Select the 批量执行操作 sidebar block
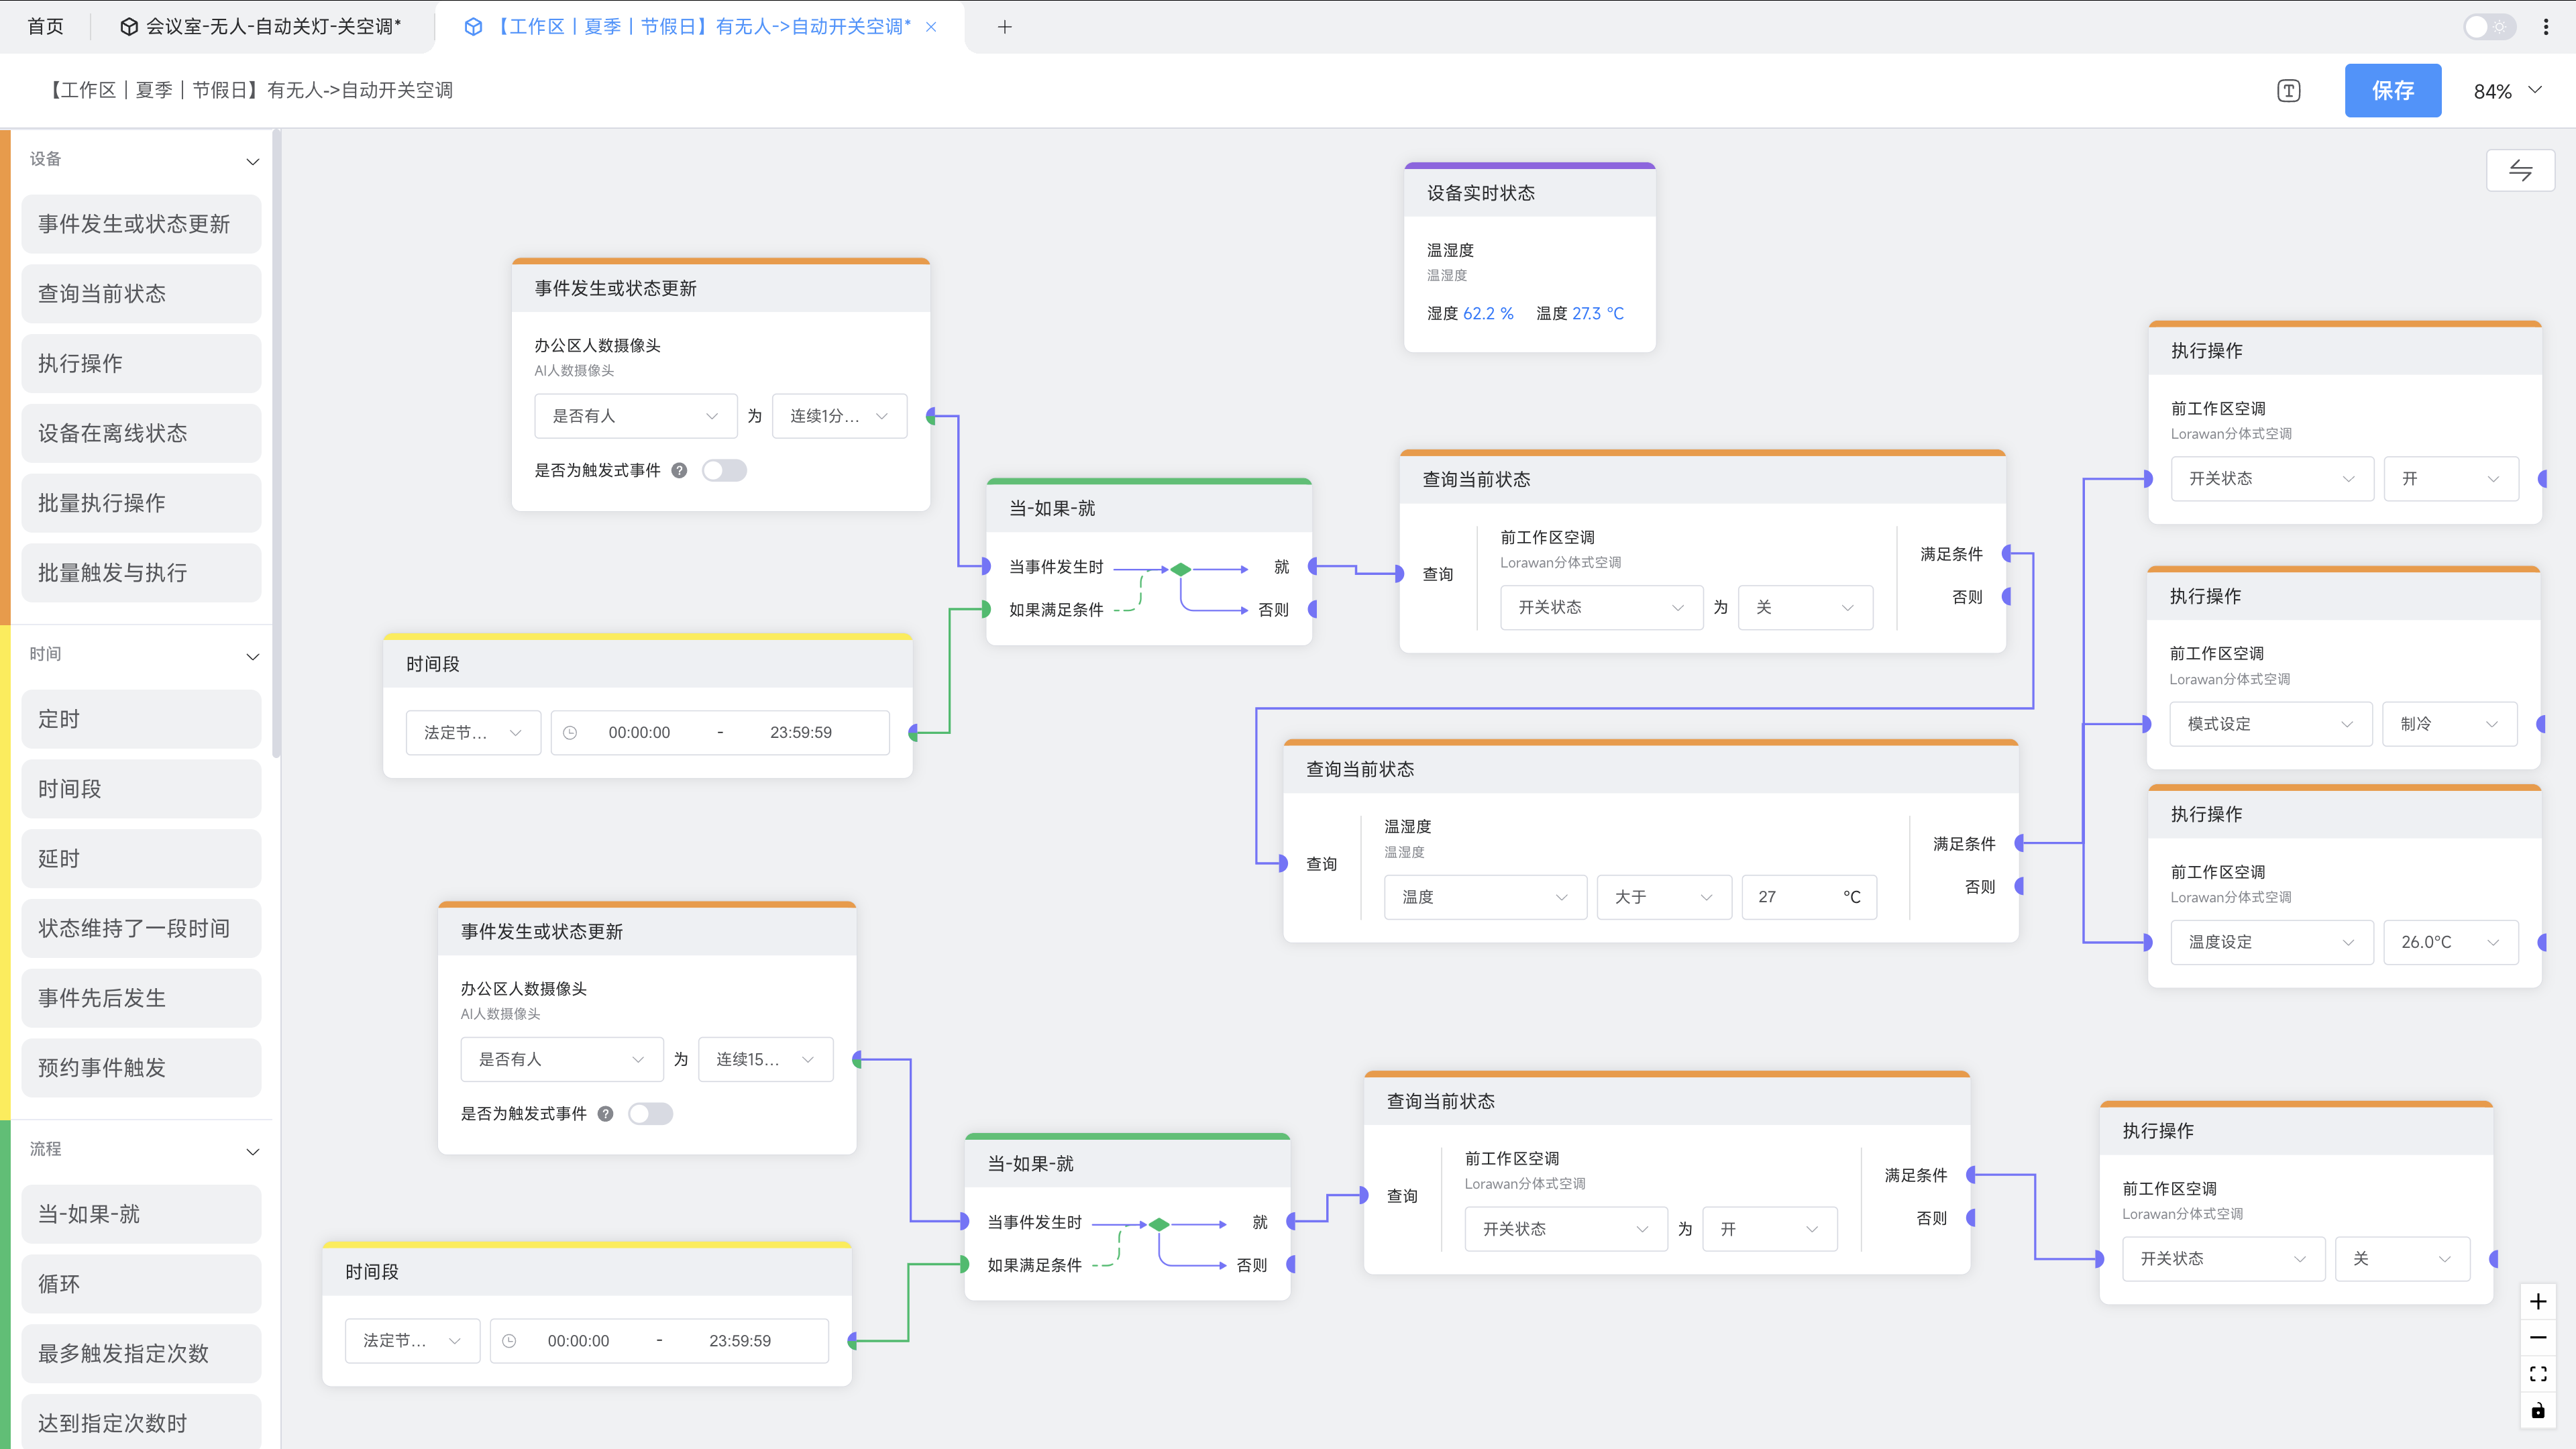The height and width of the screenshot is (1449, 2576). pos(141,503)
